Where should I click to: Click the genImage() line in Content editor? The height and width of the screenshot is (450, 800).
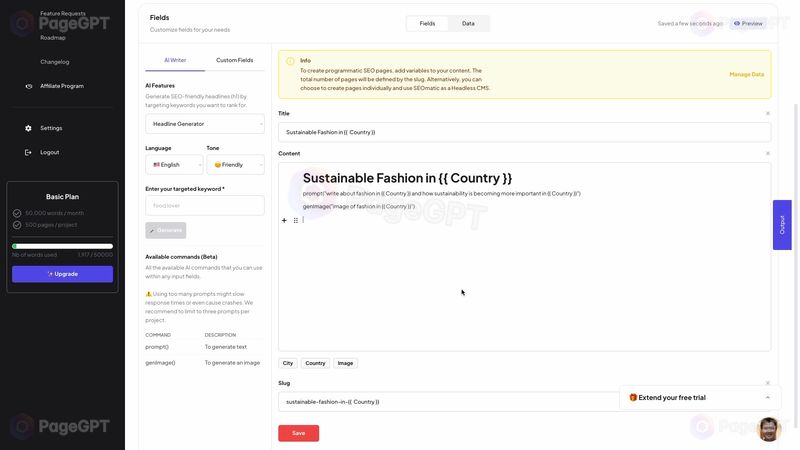coord(359,207)
